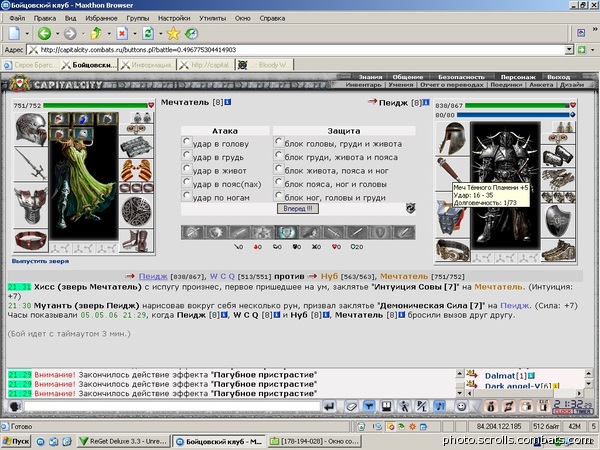Click Мечтатель's chest armor slot
The image size is (600, 450).
pyautogui.click(x=31, y=205)
